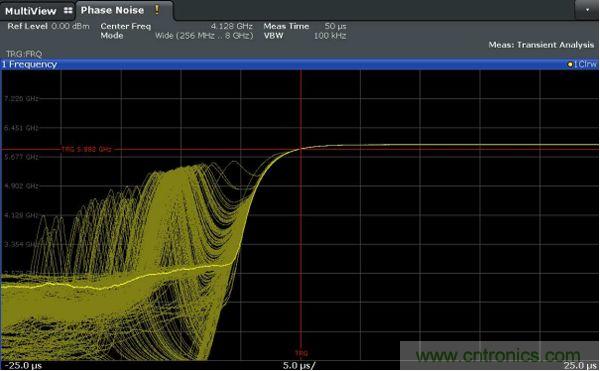Open the top-right tab dropdown arrow
This screenshot has width=600, height=371.
(587, 10)
